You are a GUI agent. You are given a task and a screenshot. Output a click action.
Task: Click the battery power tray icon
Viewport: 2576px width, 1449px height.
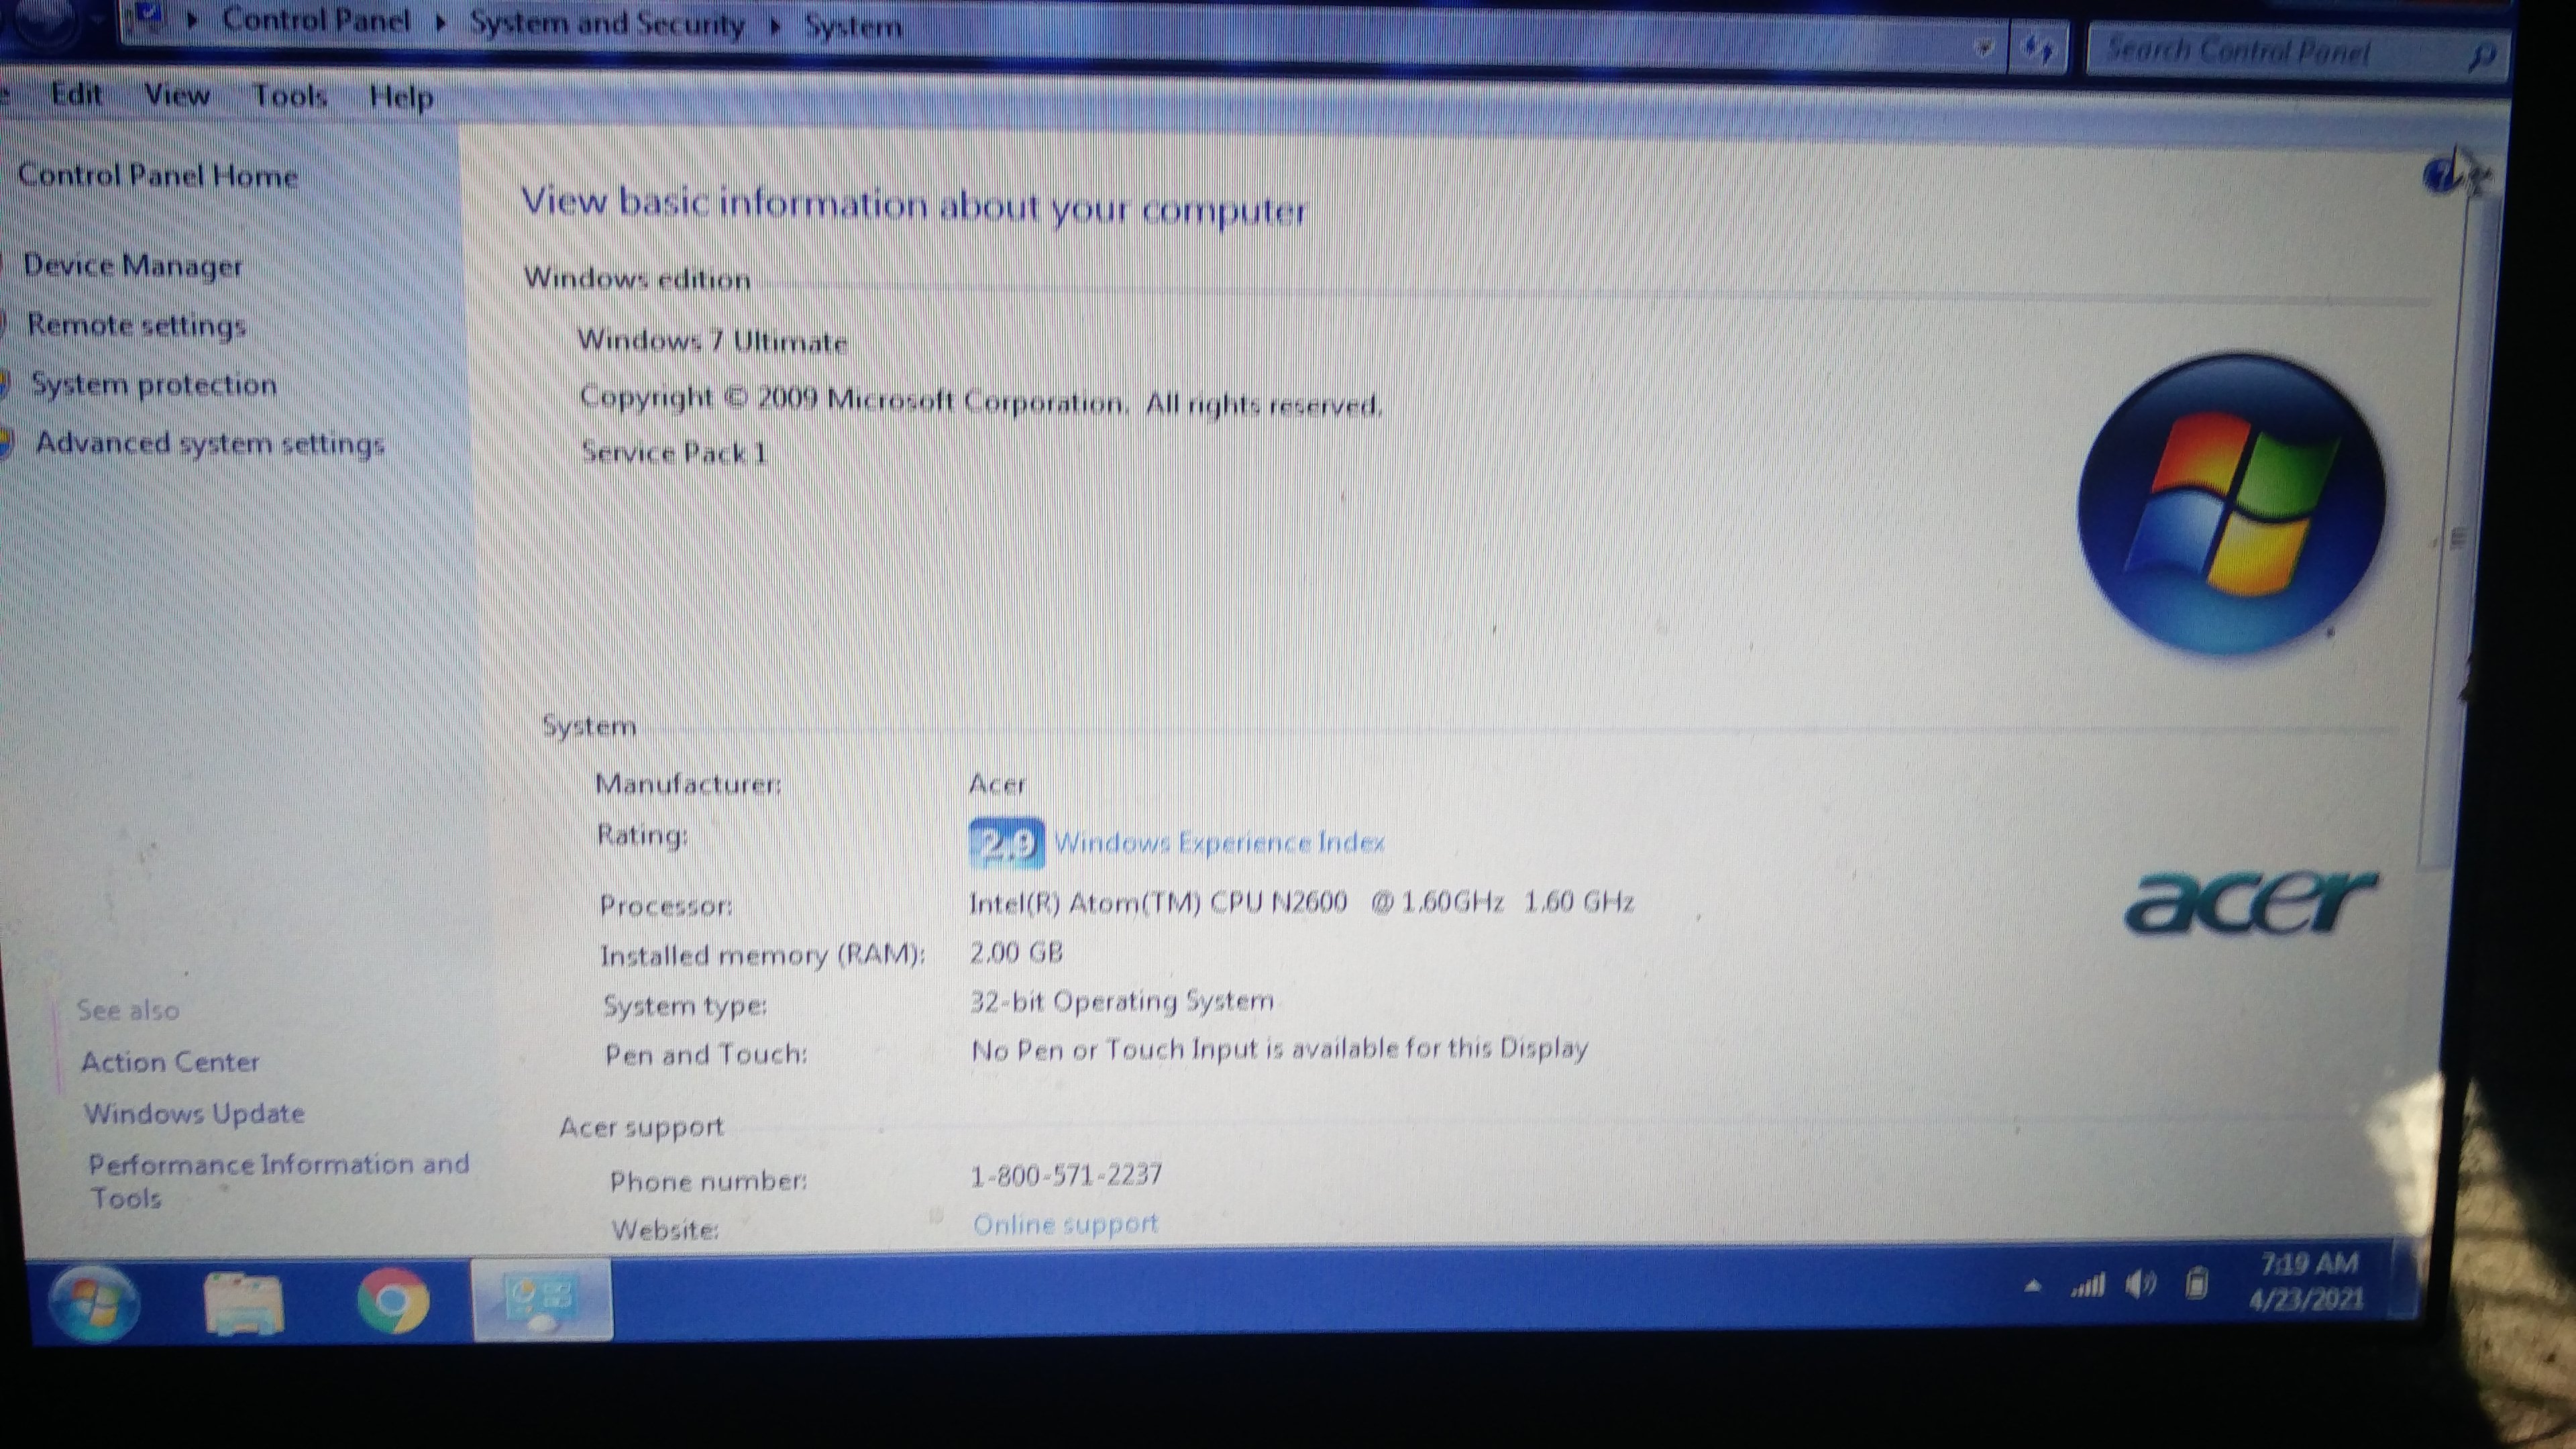pos(2196,1283)
